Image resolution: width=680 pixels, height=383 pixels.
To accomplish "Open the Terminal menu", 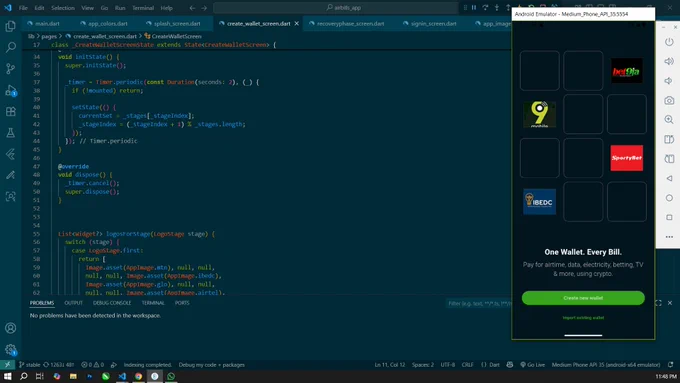I will pyautogui.click(x=143, y=8).
